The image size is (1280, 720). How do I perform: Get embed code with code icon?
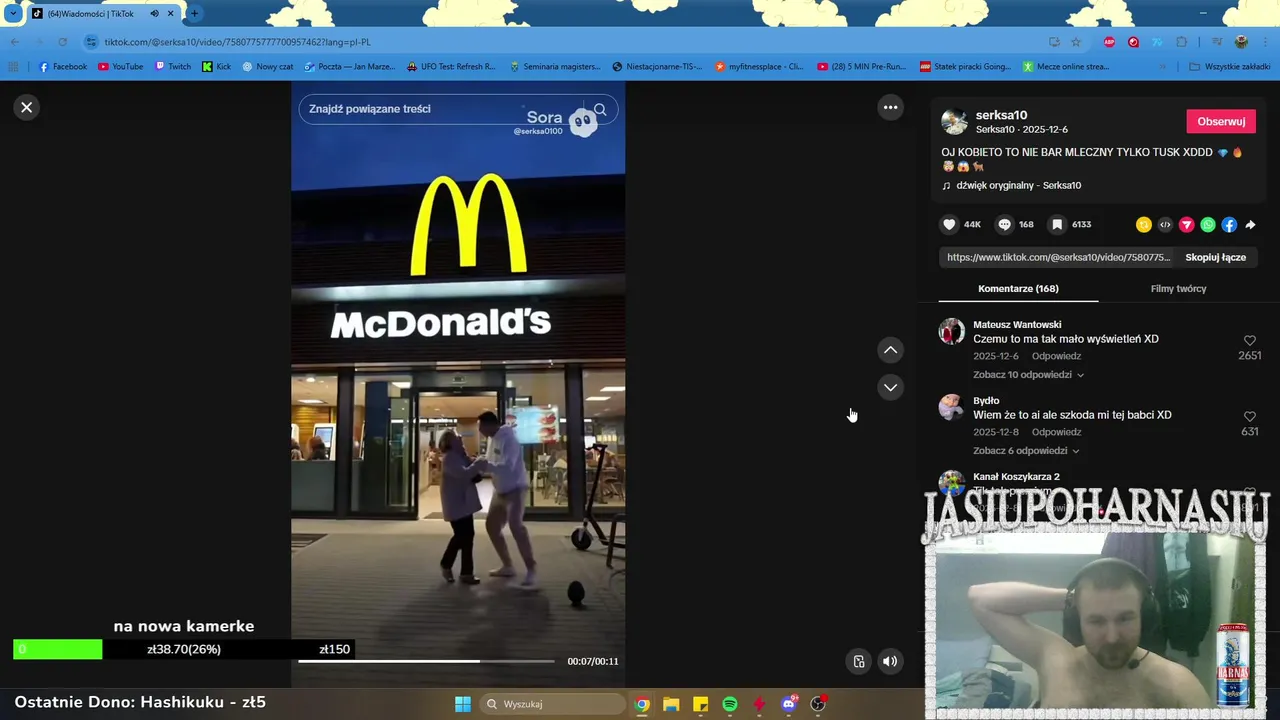(1165, 225)
